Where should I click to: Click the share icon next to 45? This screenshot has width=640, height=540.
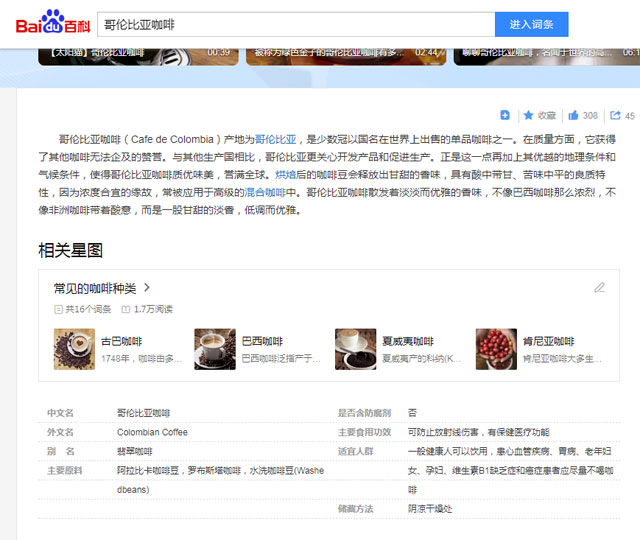615,116
